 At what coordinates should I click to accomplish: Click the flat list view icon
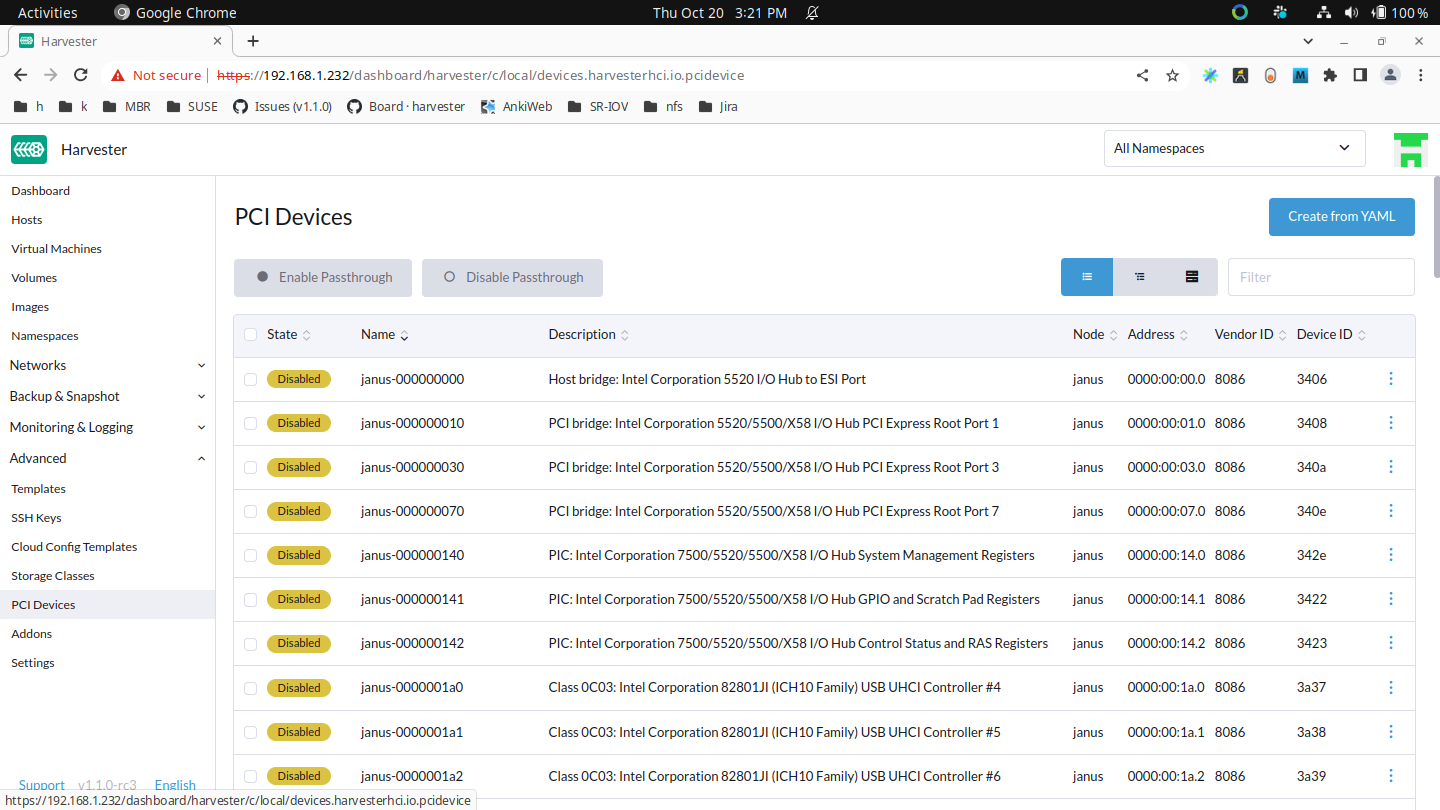(x=1087, y=277)
